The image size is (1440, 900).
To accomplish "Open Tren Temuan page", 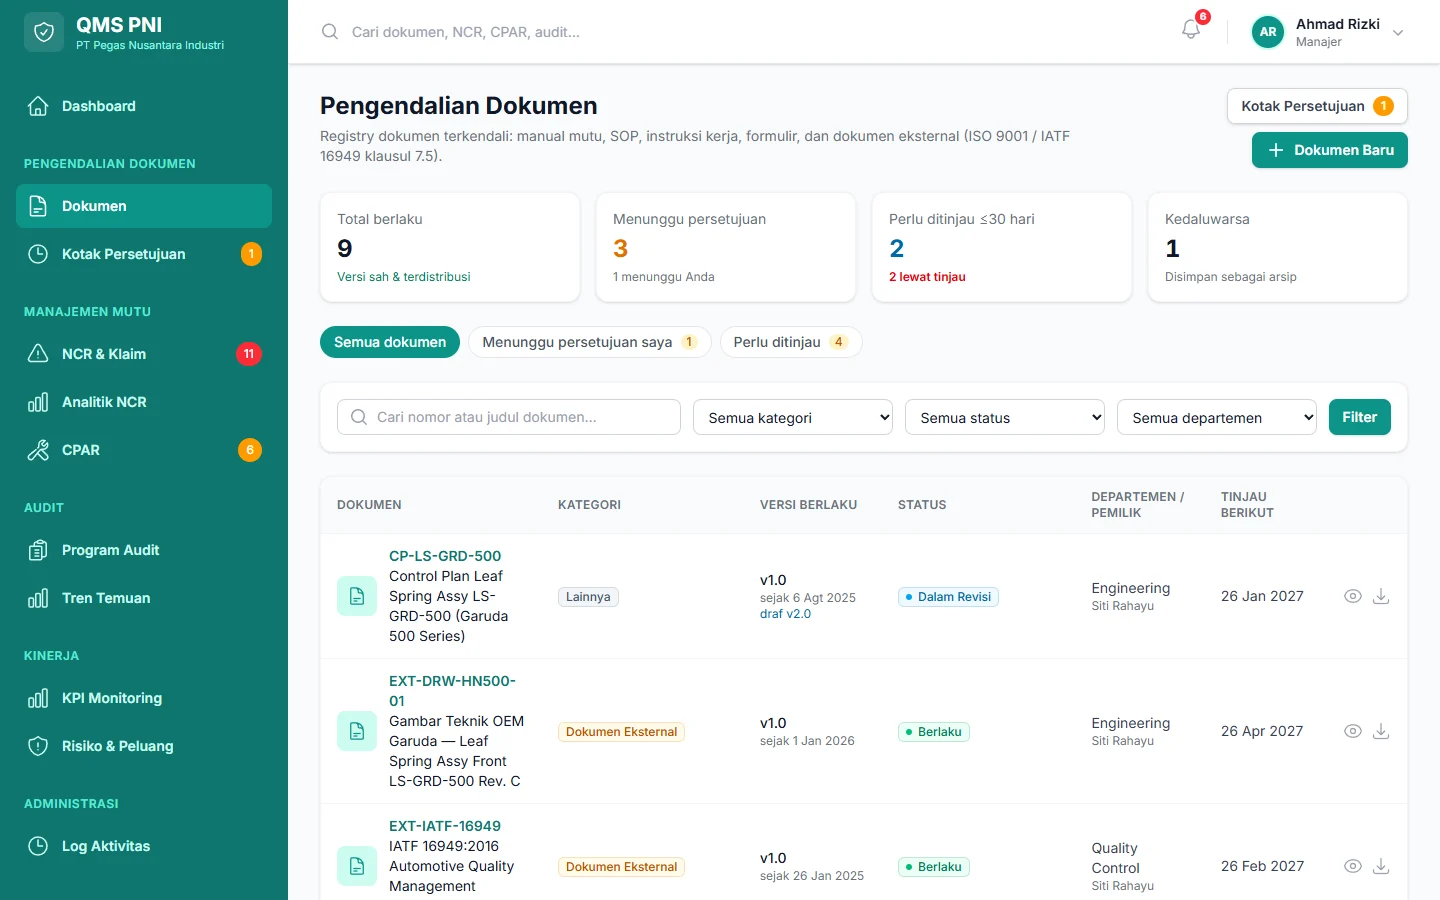I will pos(144,598).
